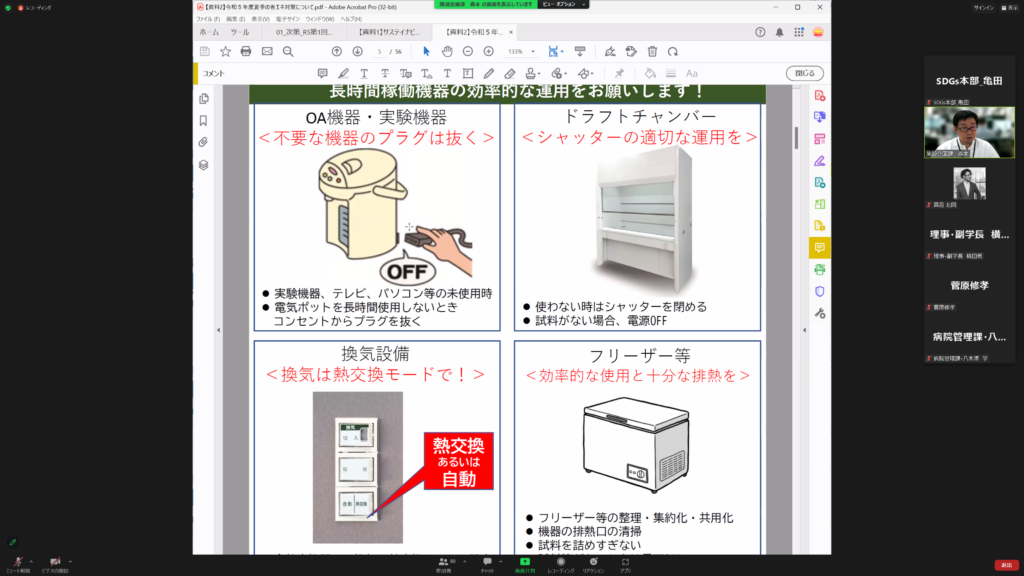Open the bookmarks panel in left sidebar
The image size is (1024, 576).
(x=203, y=120)
